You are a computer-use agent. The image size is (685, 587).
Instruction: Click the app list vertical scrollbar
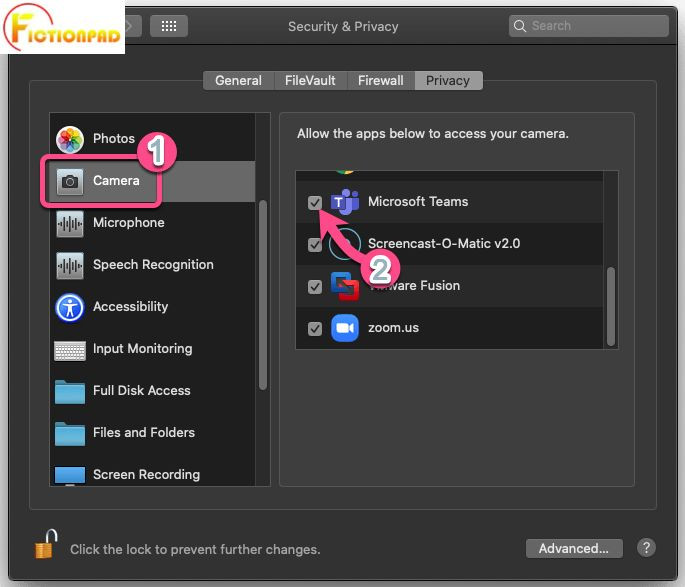click(611, 307)
